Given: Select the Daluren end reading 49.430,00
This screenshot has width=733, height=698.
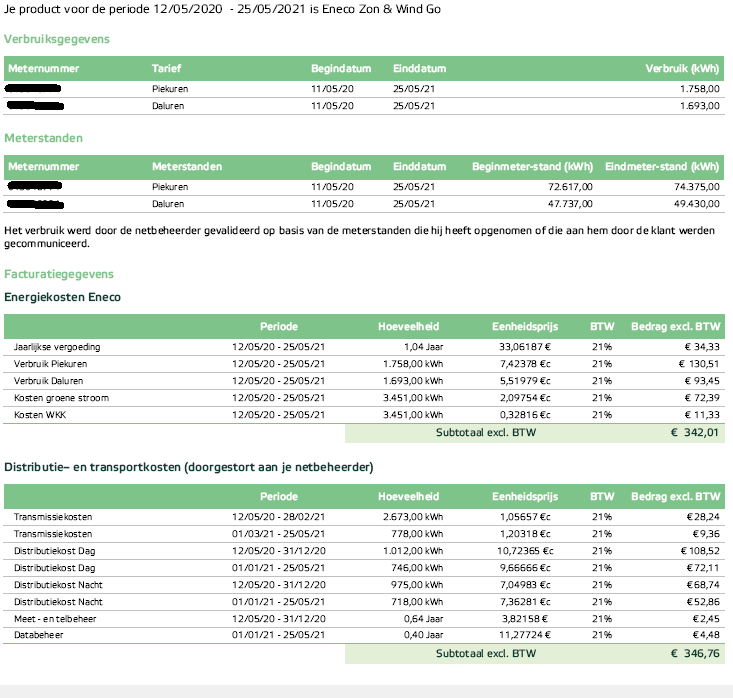Looking at the screenshot, I should point(696,203).
